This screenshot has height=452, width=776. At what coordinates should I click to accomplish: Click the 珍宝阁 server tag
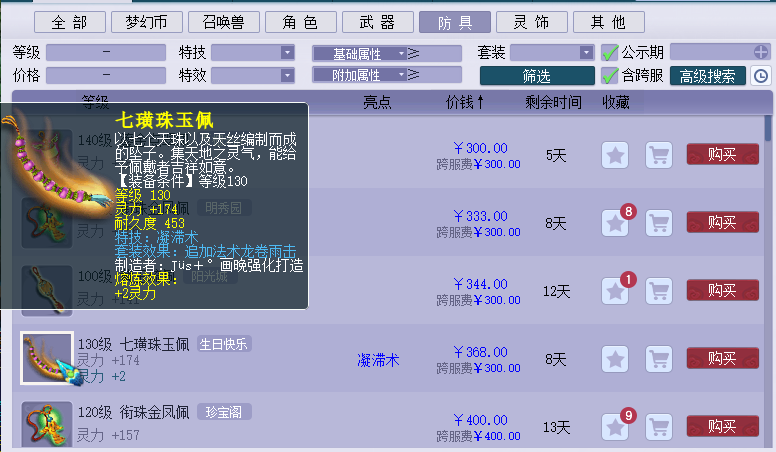coord(224,412)
